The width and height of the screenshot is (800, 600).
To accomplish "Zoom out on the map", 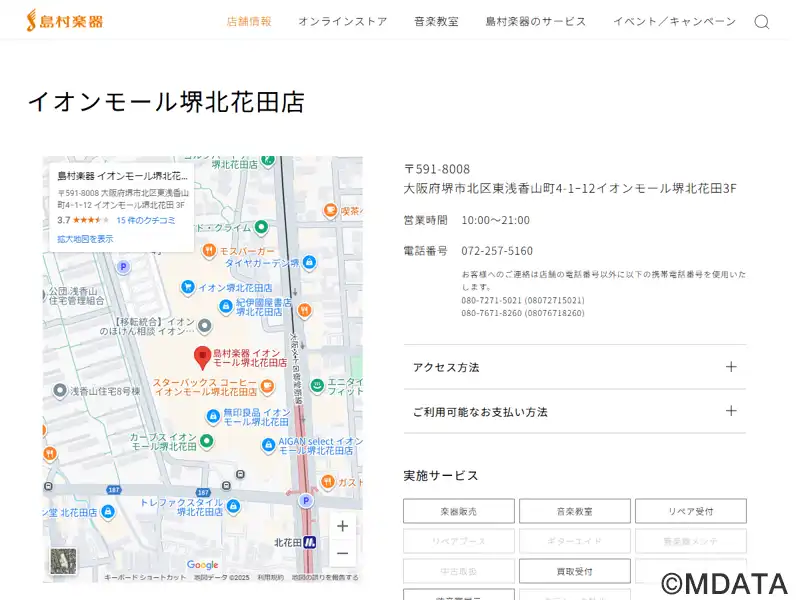I will [x=342, y=553].
